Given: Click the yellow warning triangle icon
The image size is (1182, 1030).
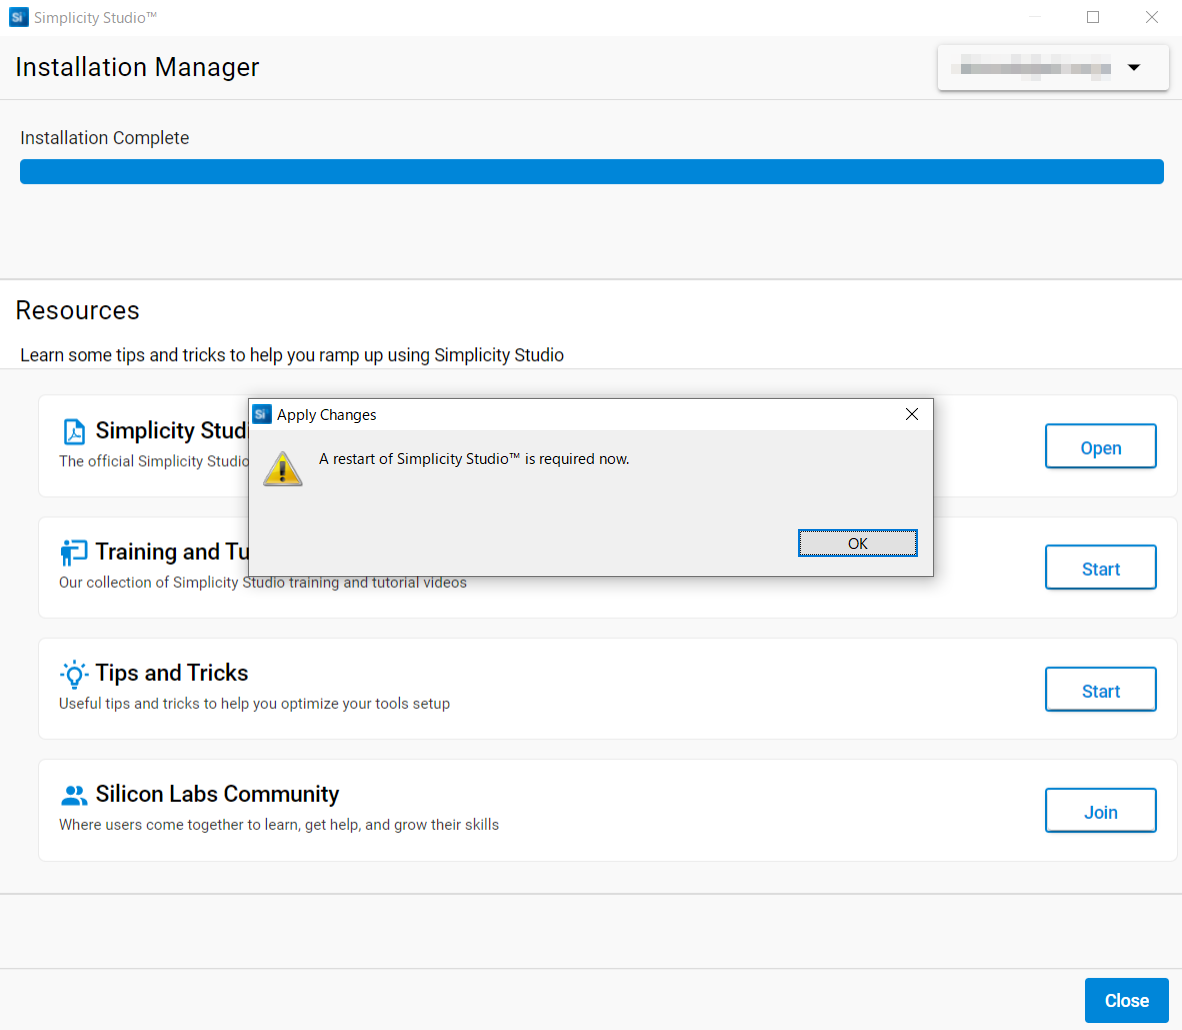Looking at the screenshot, I should (283, 469).
